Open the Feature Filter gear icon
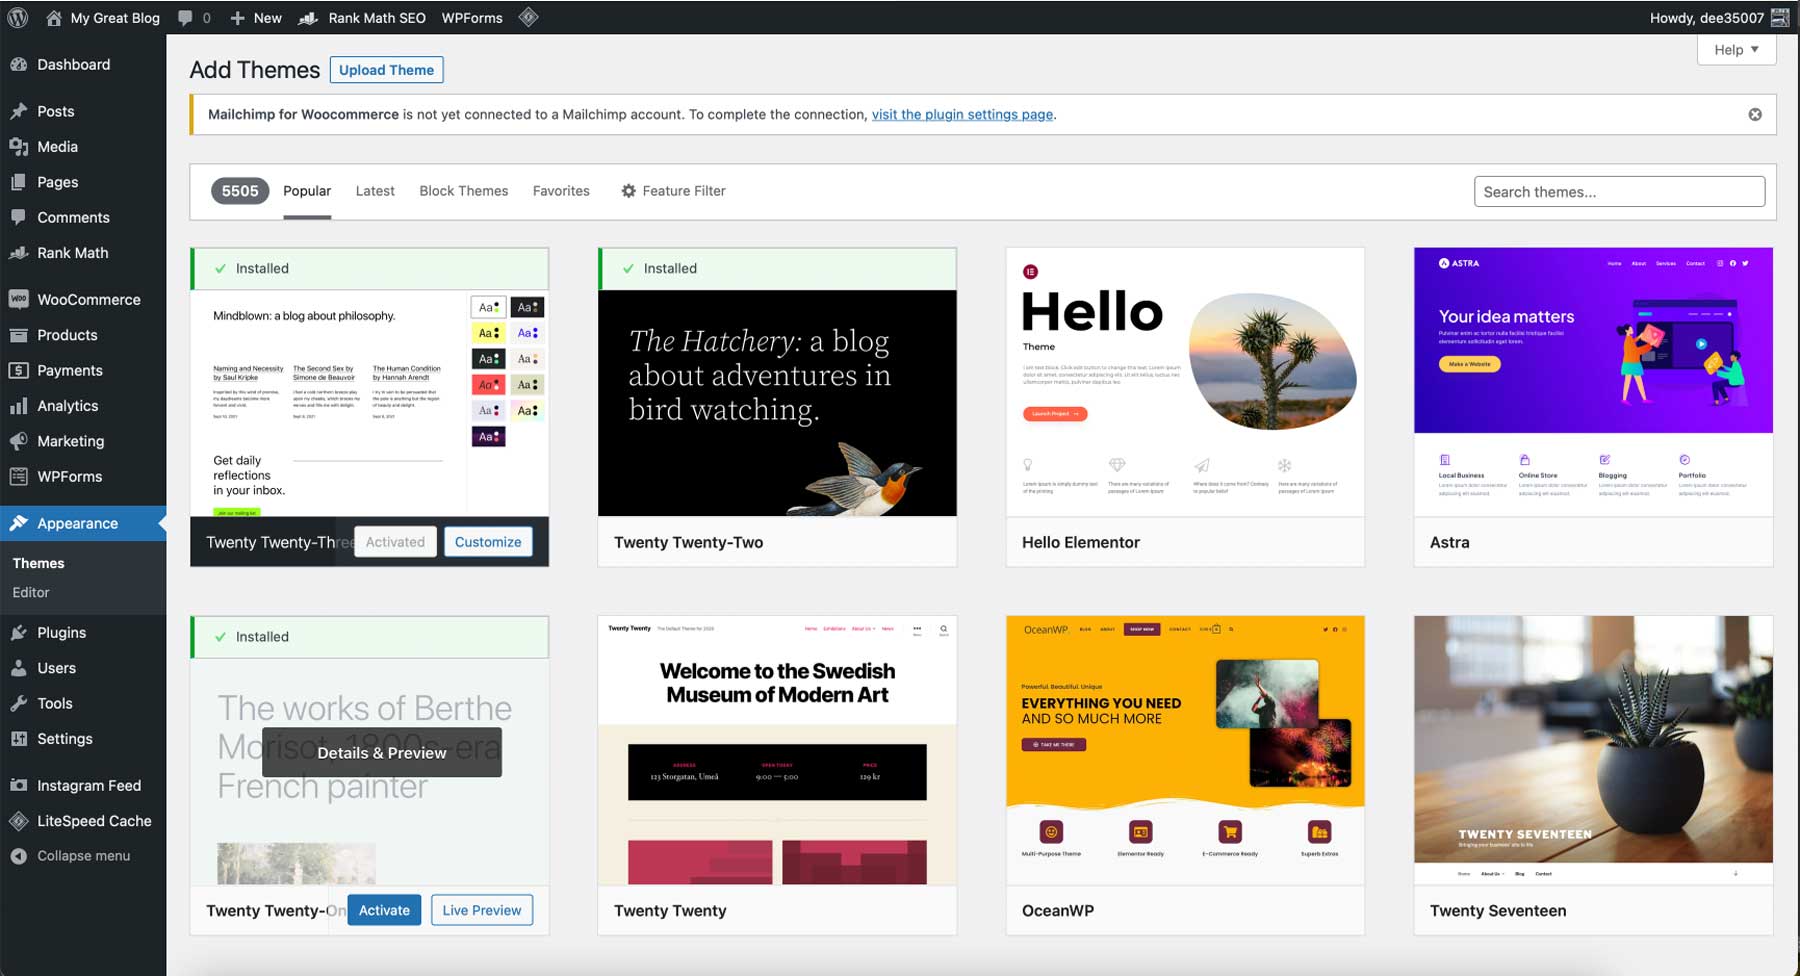1800x976 pixels. [628, 191]
